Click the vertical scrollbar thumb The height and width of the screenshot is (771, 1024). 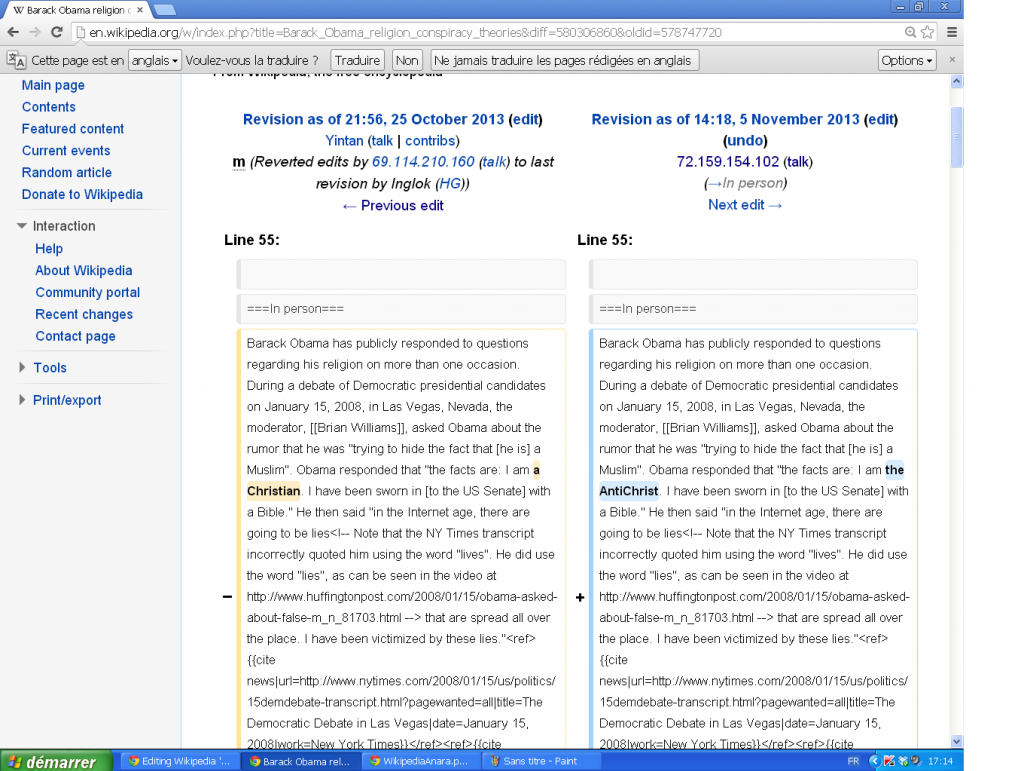point(957,137)
